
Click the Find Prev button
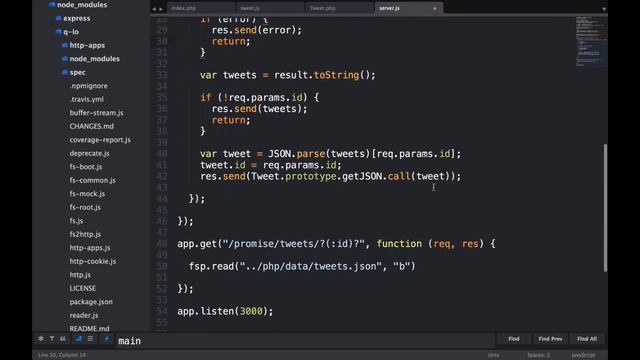click(x=550, y=339)
